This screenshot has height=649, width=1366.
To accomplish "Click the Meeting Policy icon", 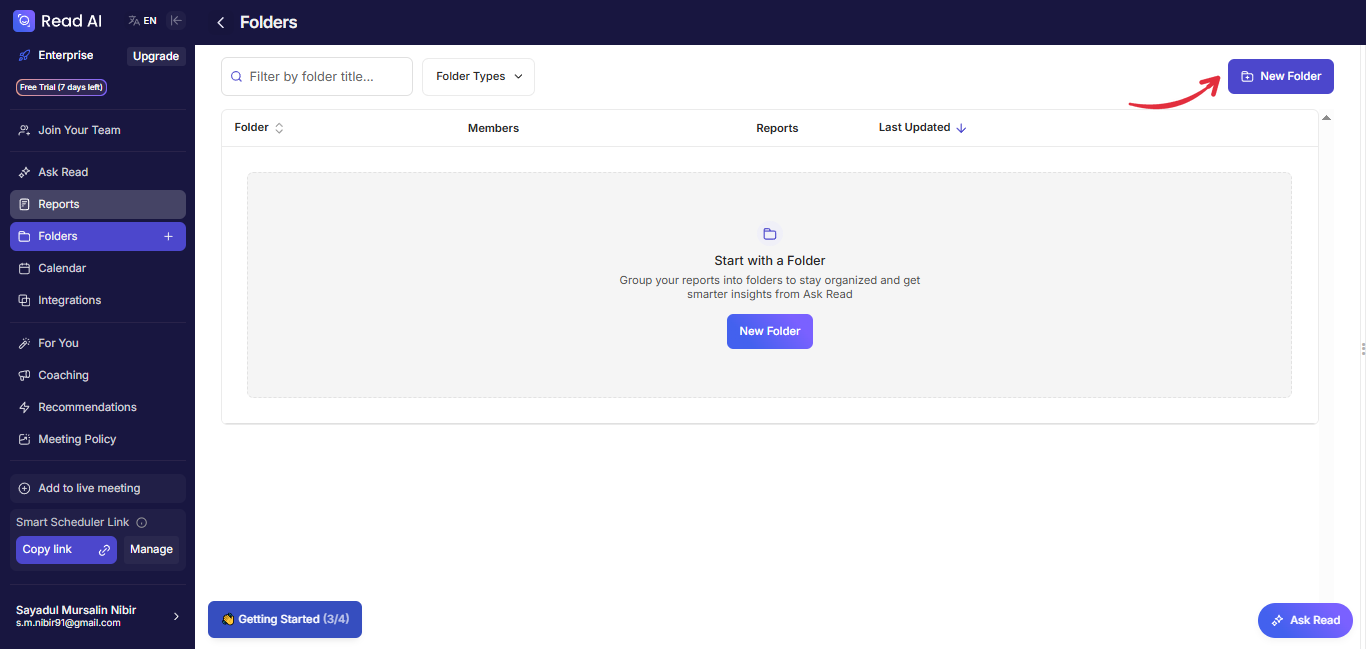I will click(24, 439).
